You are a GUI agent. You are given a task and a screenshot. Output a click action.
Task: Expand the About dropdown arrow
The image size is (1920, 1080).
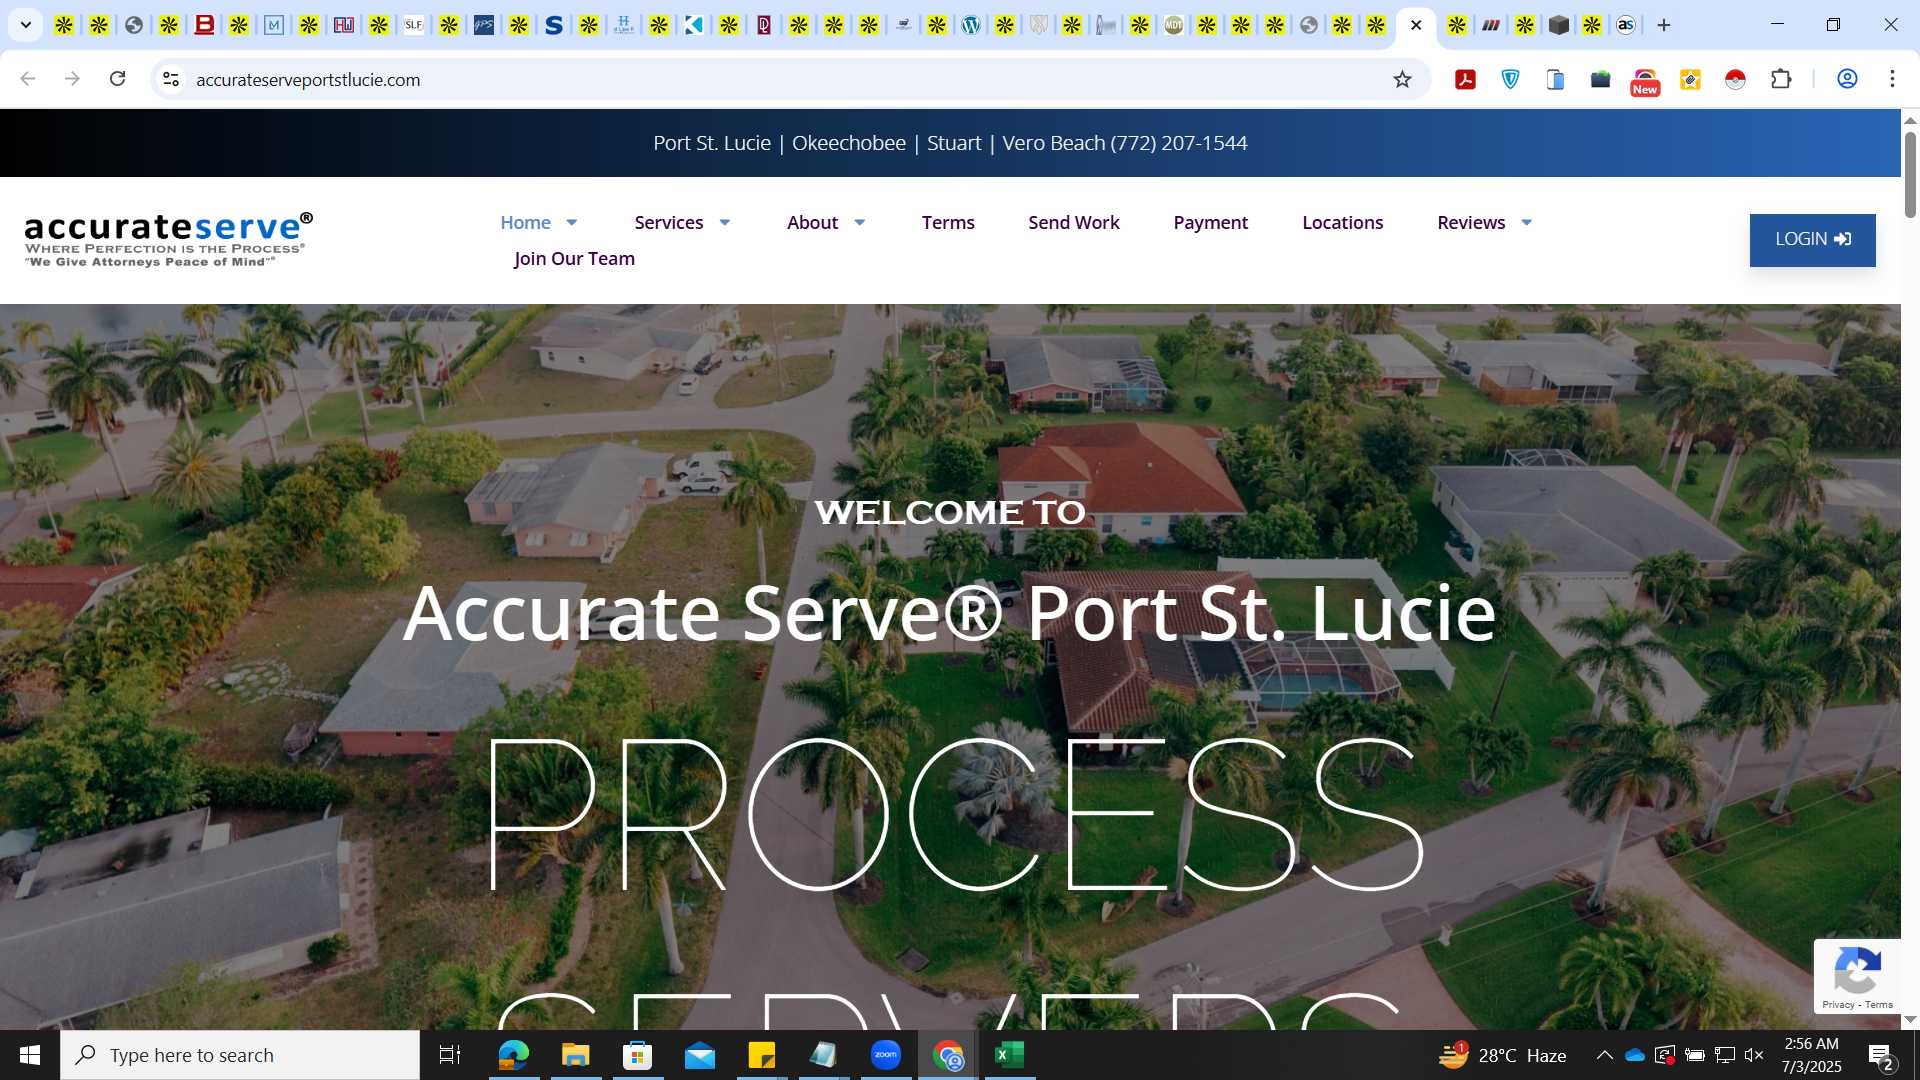click(860, 223)
